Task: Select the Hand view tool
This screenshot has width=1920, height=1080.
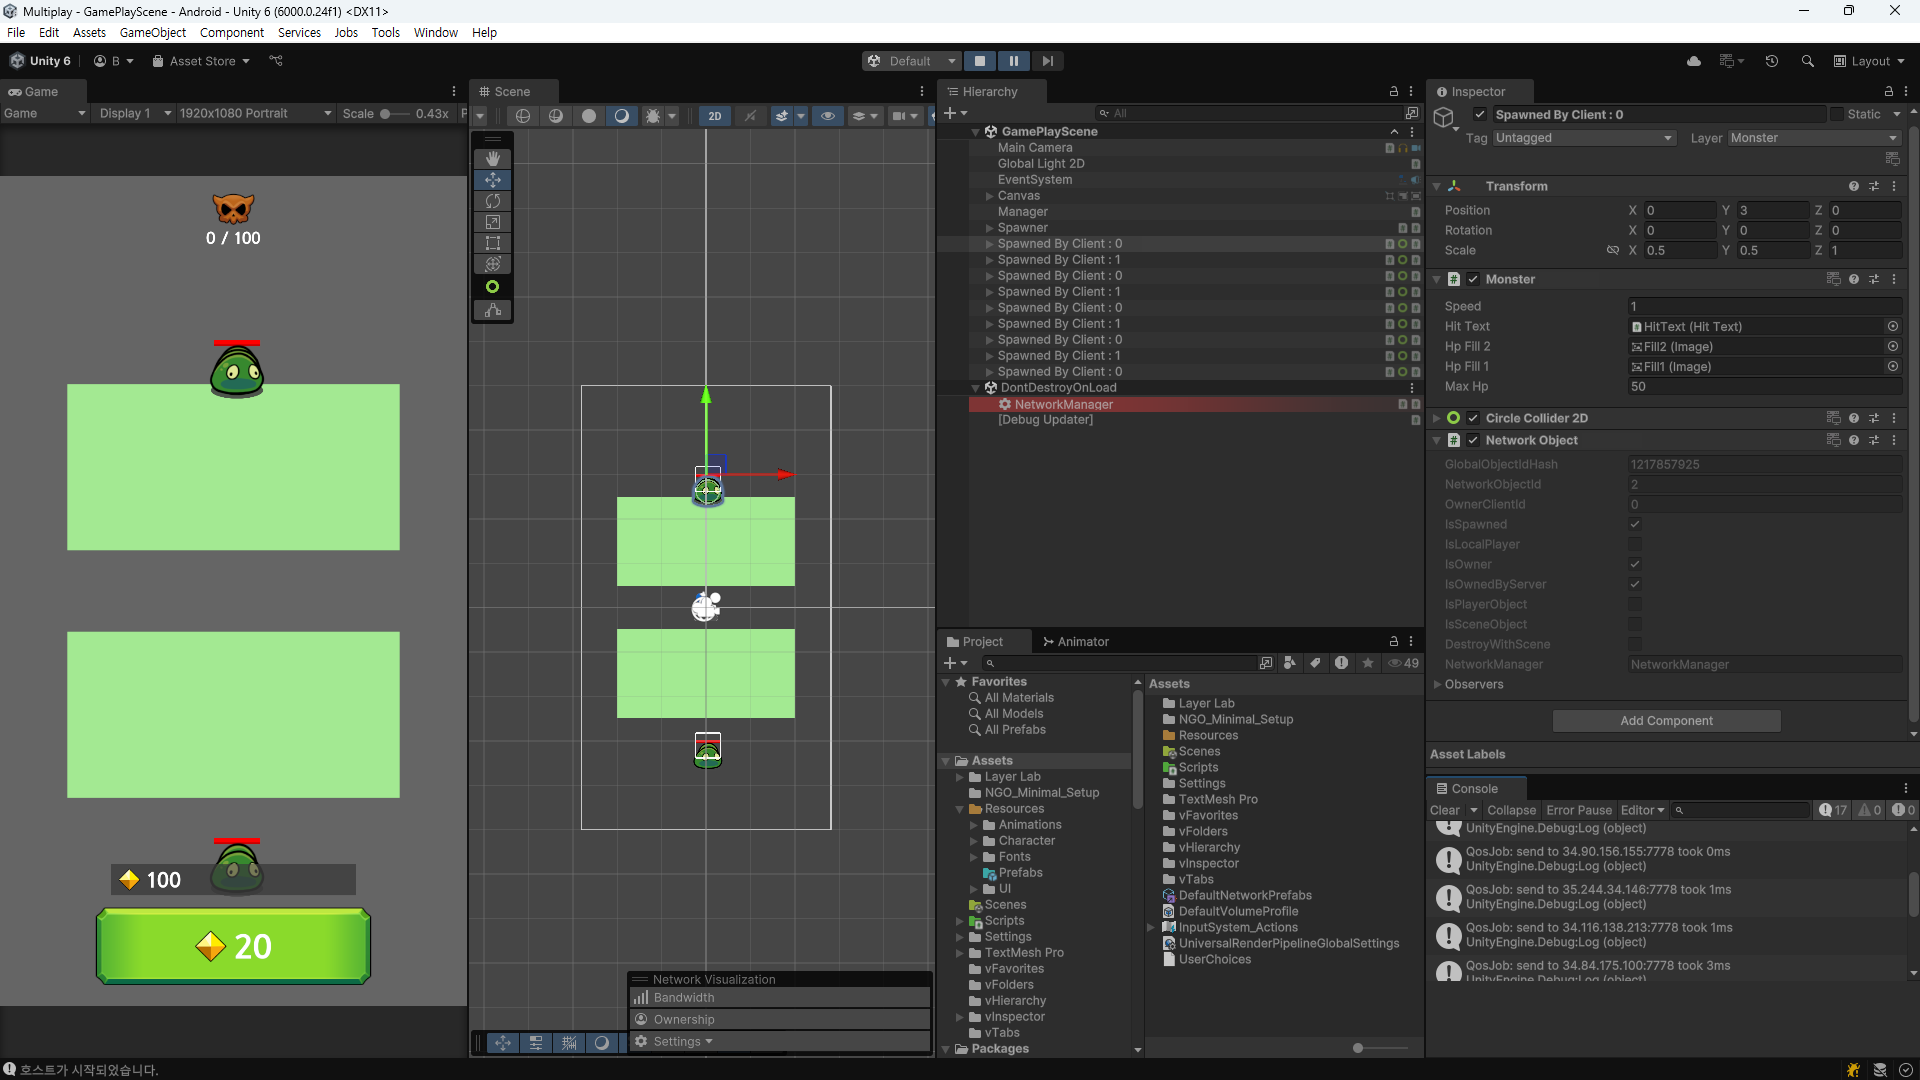Action: point(493,158)
